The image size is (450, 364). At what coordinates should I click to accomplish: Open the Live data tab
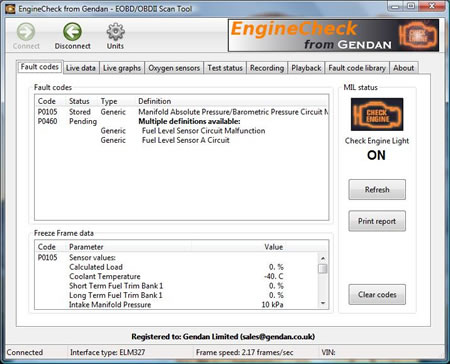pyautogui.click(x=81, y=68)
